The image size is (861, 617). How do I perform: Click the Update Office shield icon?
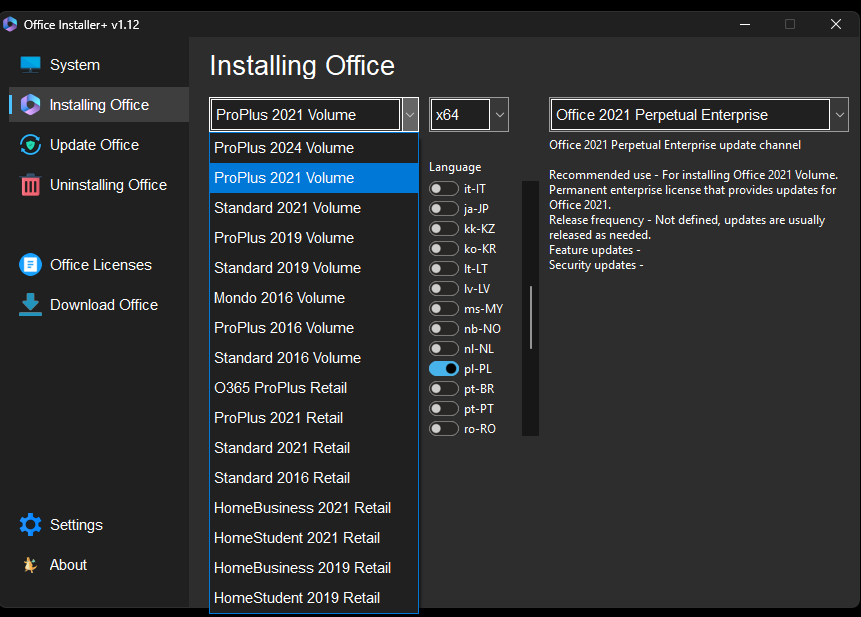tap(30, 145)
